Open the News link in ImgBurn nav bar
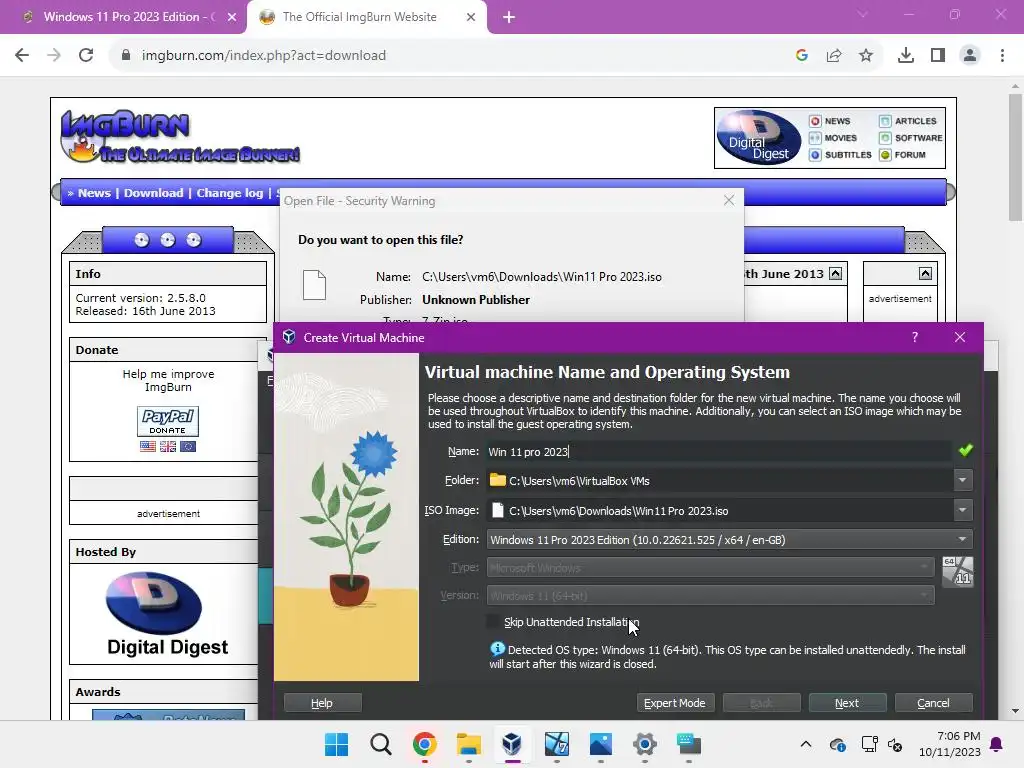The image size is (1024, 768). tap(94, 193)
